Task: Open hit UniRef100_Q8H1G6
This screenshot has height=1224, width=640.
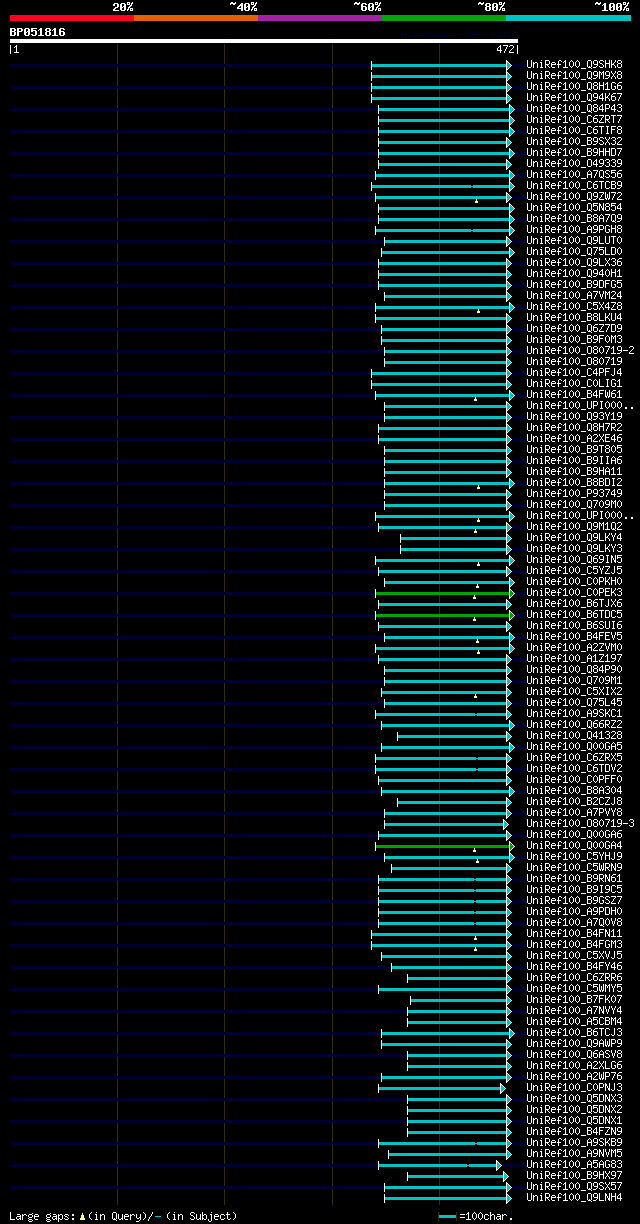Action: click(574, 86)
